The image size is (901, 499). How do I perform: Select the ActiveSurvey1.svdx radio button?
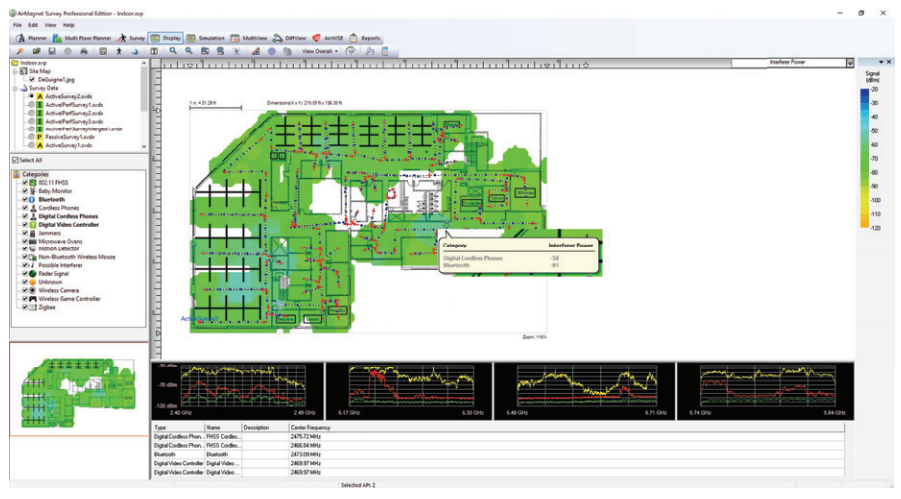click(x=32, y=146)
